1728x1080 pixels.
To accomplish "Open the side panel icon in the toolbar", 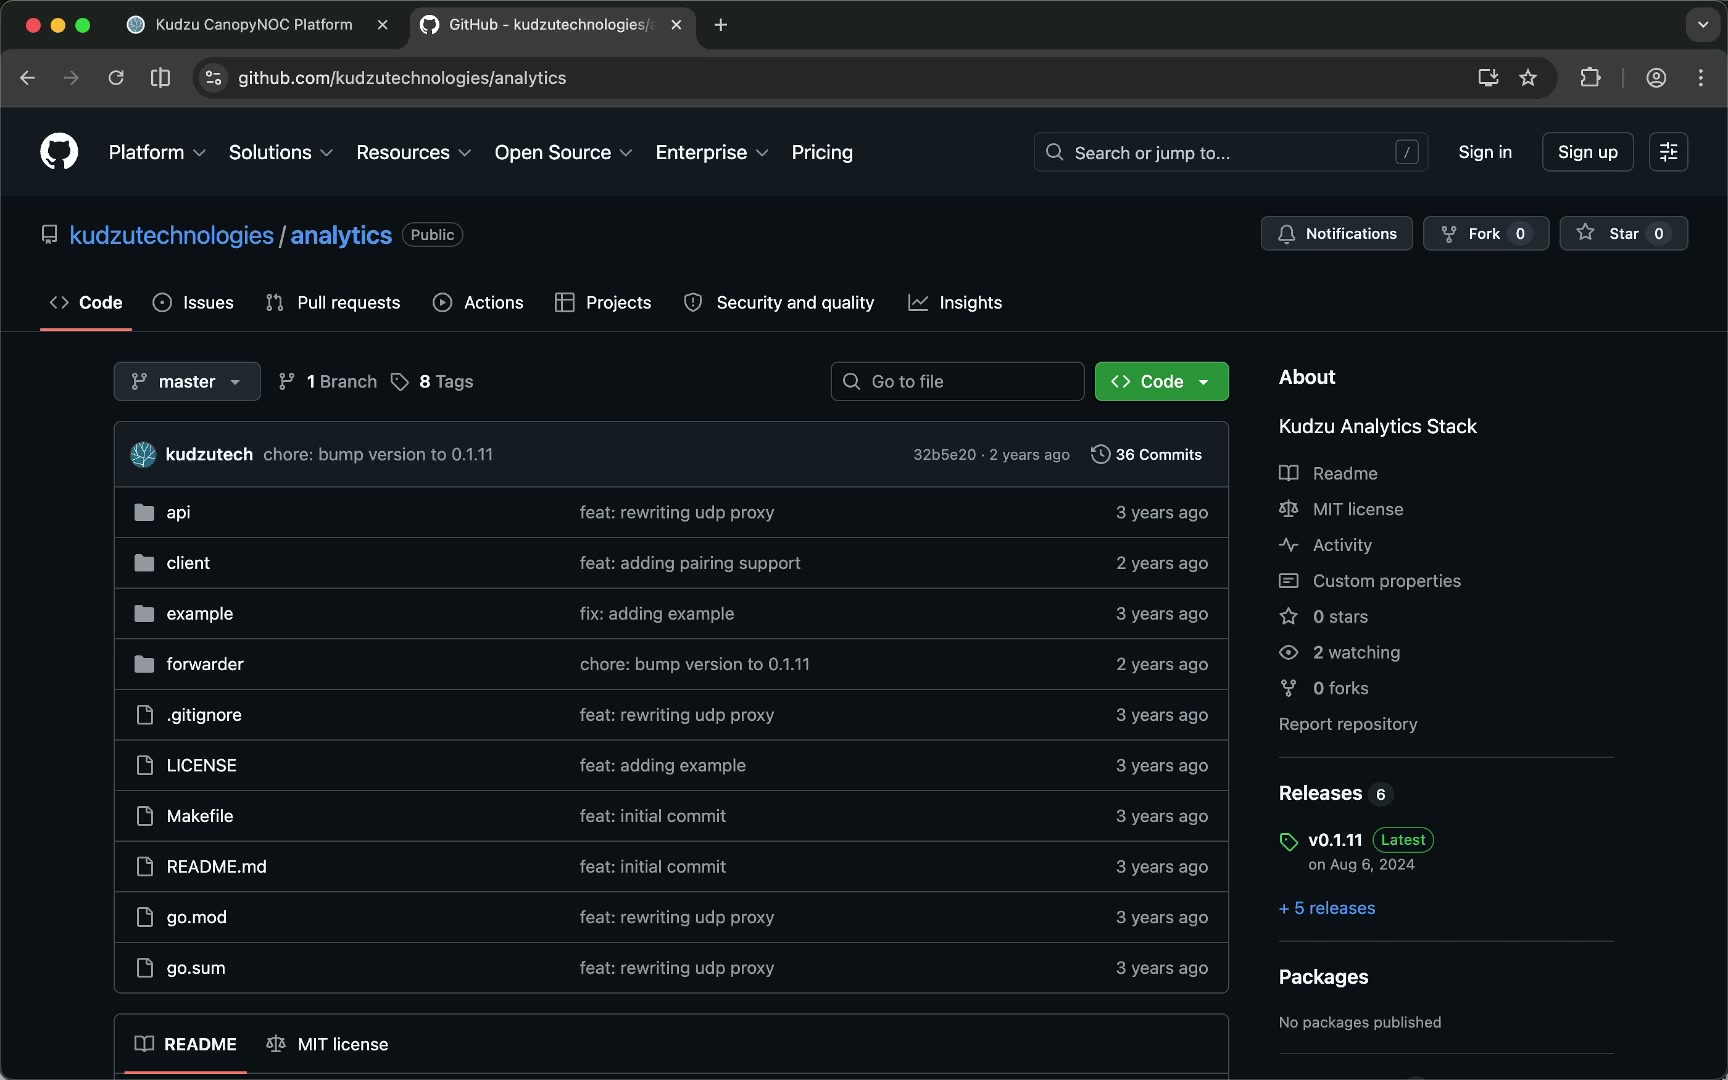I will coord(160,78).
